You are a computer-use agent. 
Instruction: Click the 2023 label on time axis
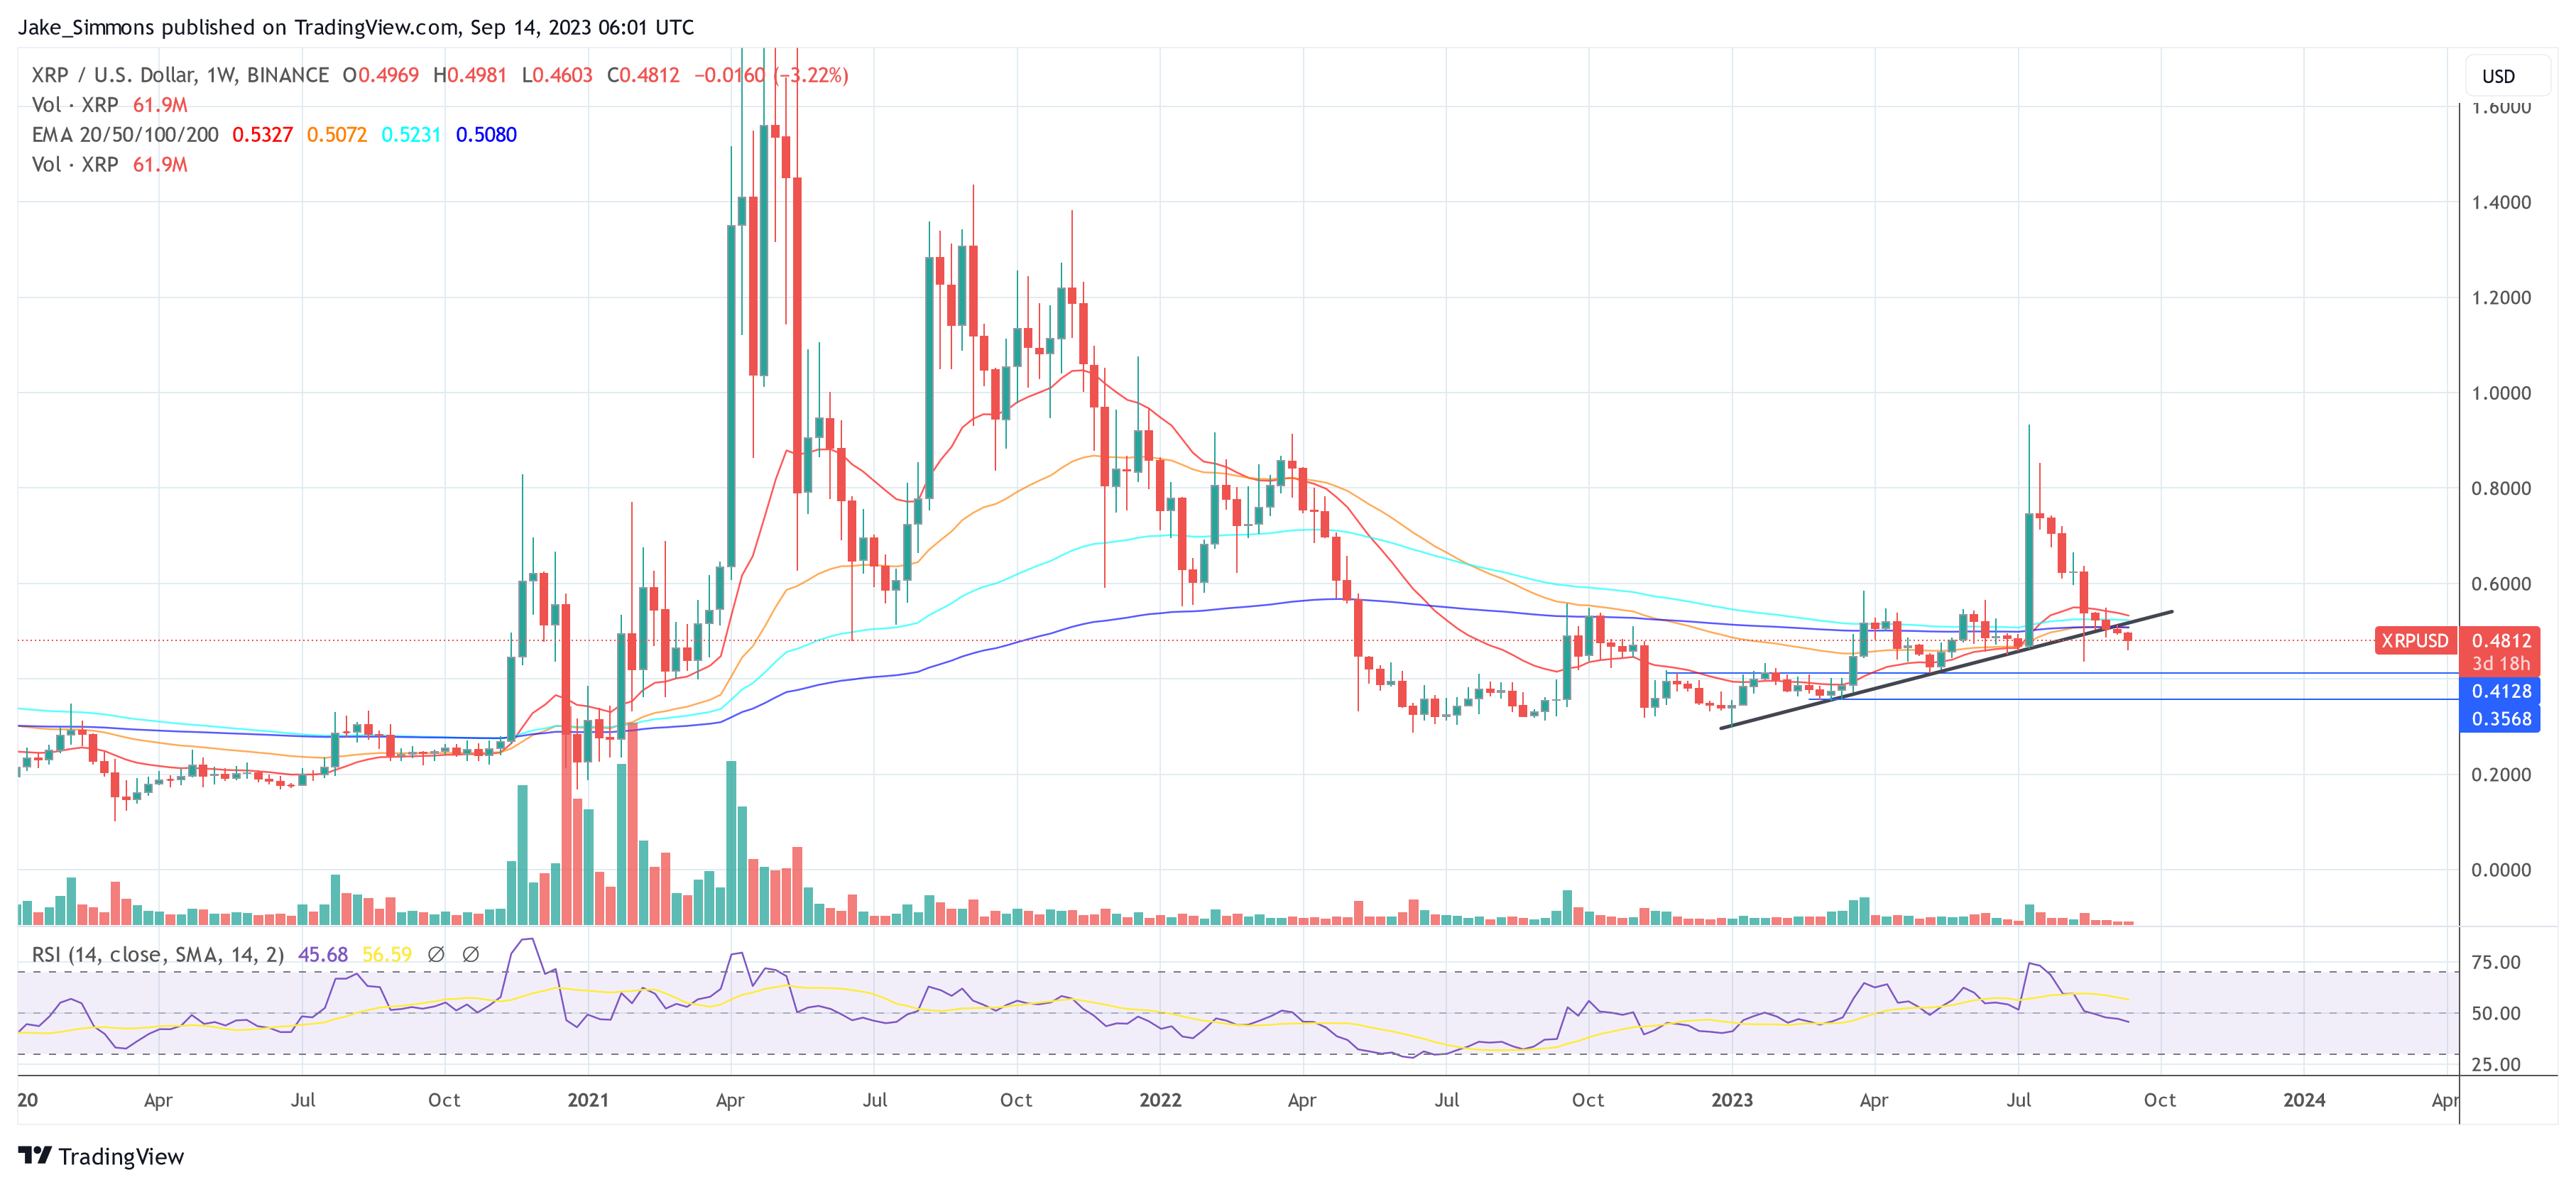[x=1732, y=1100]
